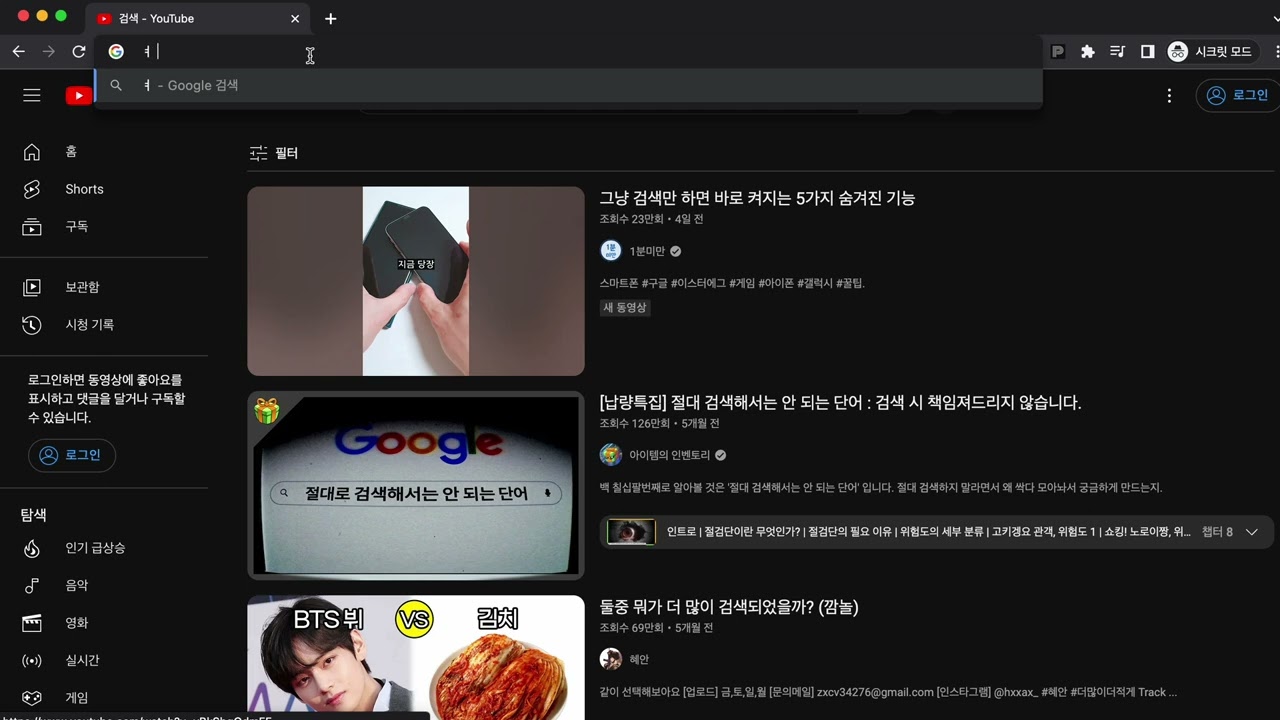Select the 검색 - YouTube tab
The width and height of the screenshot is (1280, 720).
[x=200, y=19]
